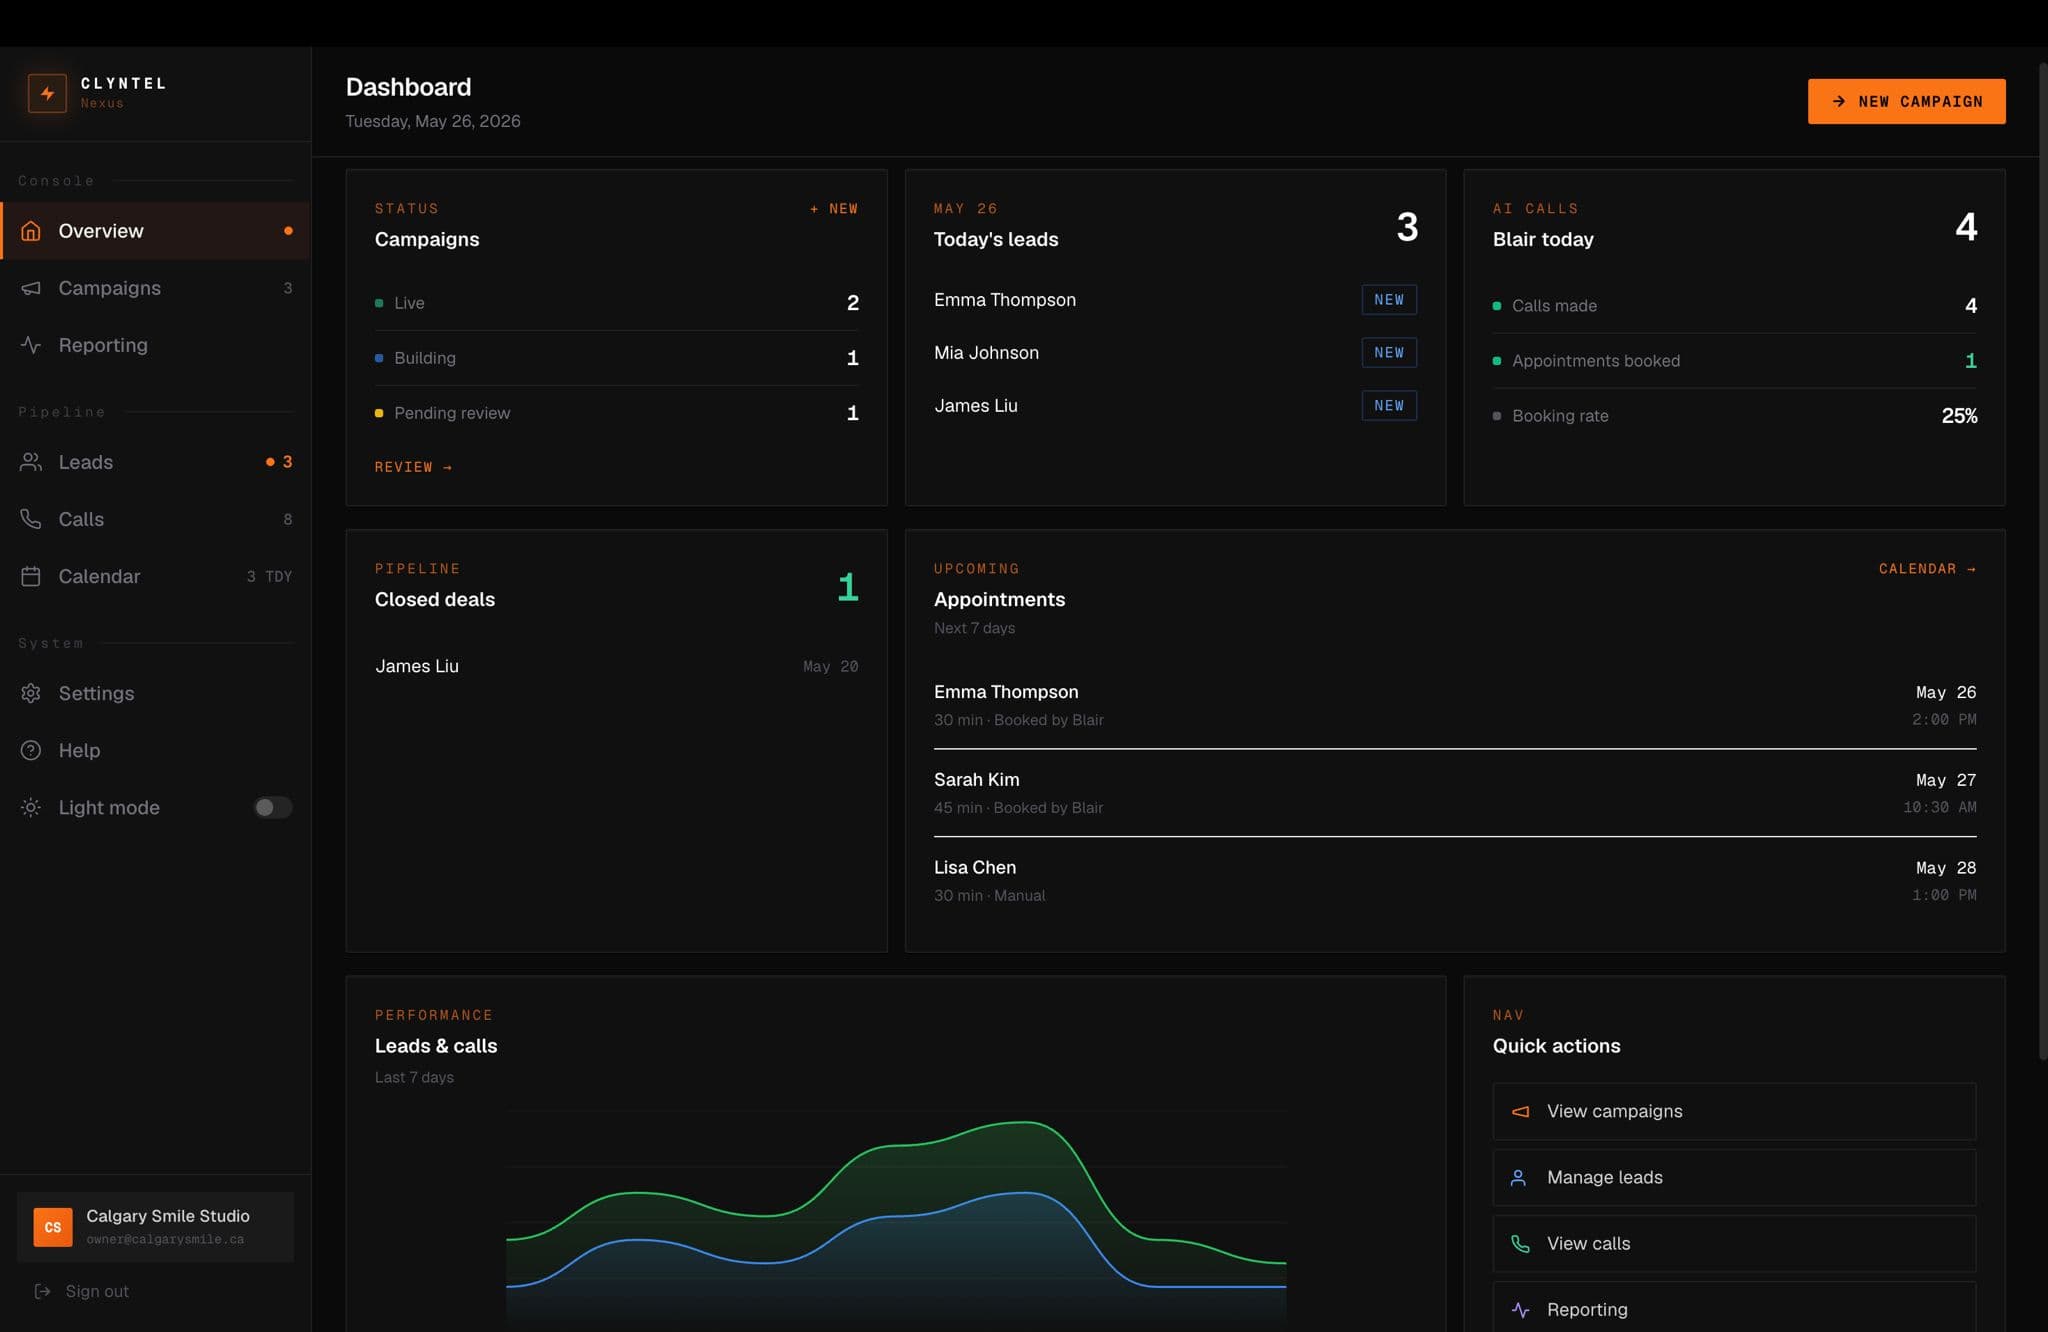Open Leads in the sidebar

tap(155, 462)
